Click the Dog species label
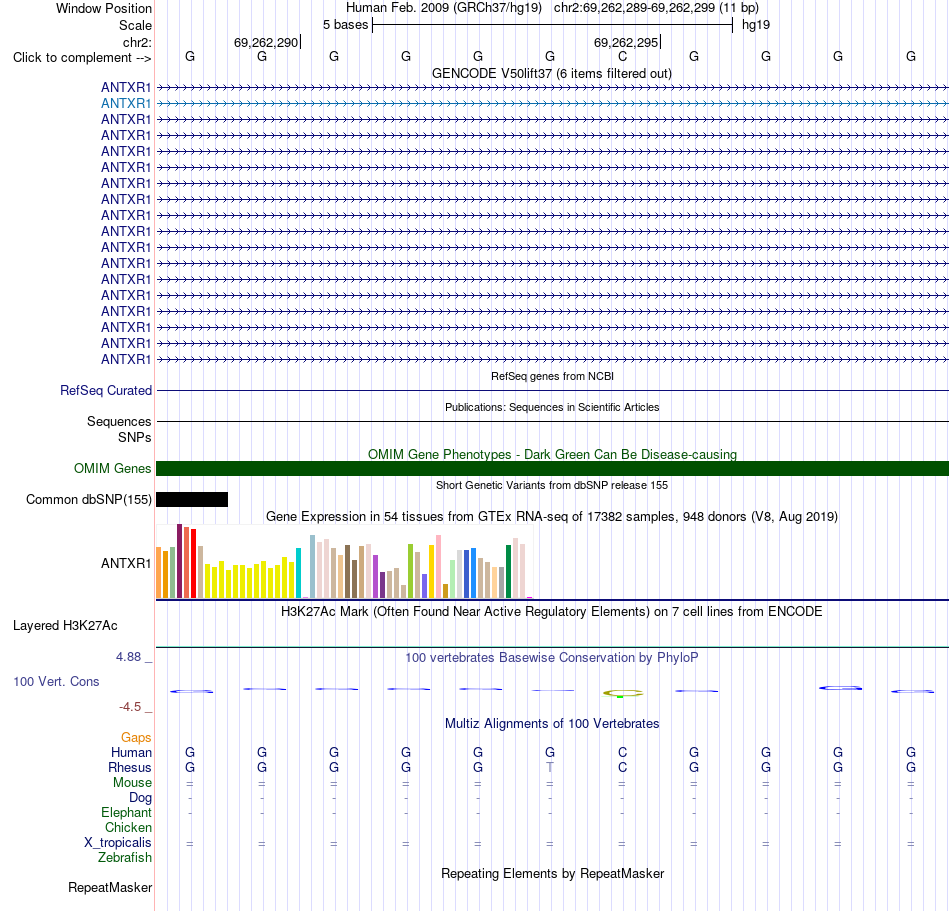This screenshot has width=950, height=911. click(x=140, y=798)
